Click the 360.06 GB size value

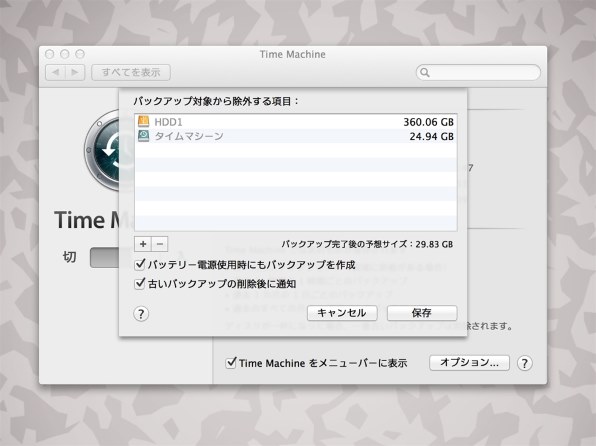428,122
